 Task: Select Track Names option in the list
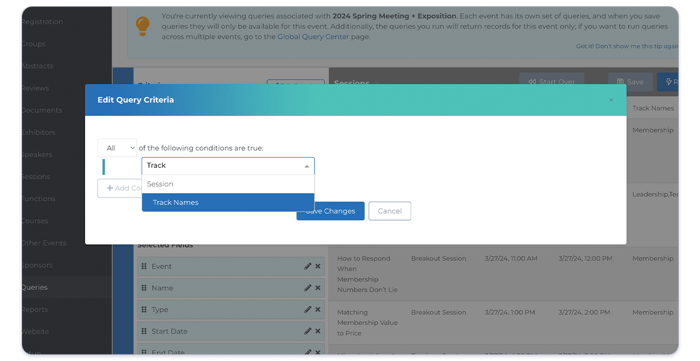(x=228, y=202)
